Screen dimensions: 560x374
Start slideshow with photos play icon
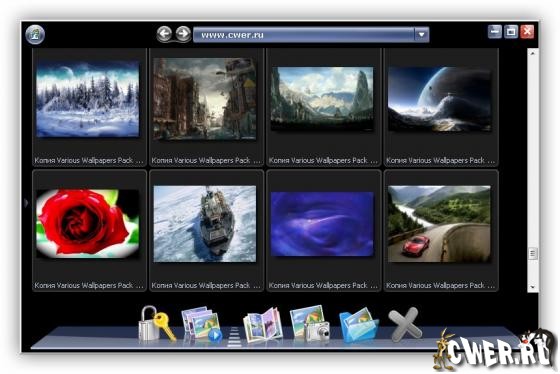pos(201,325)
